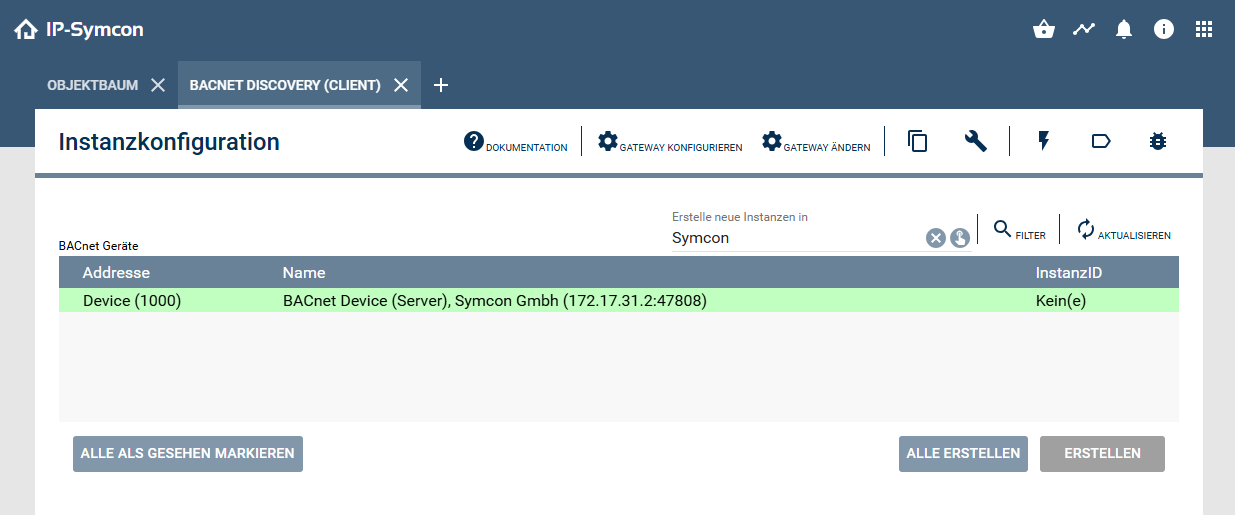Click Gateway ändern
Viewport: 1235px width, 515px height.
click(816, 143)
